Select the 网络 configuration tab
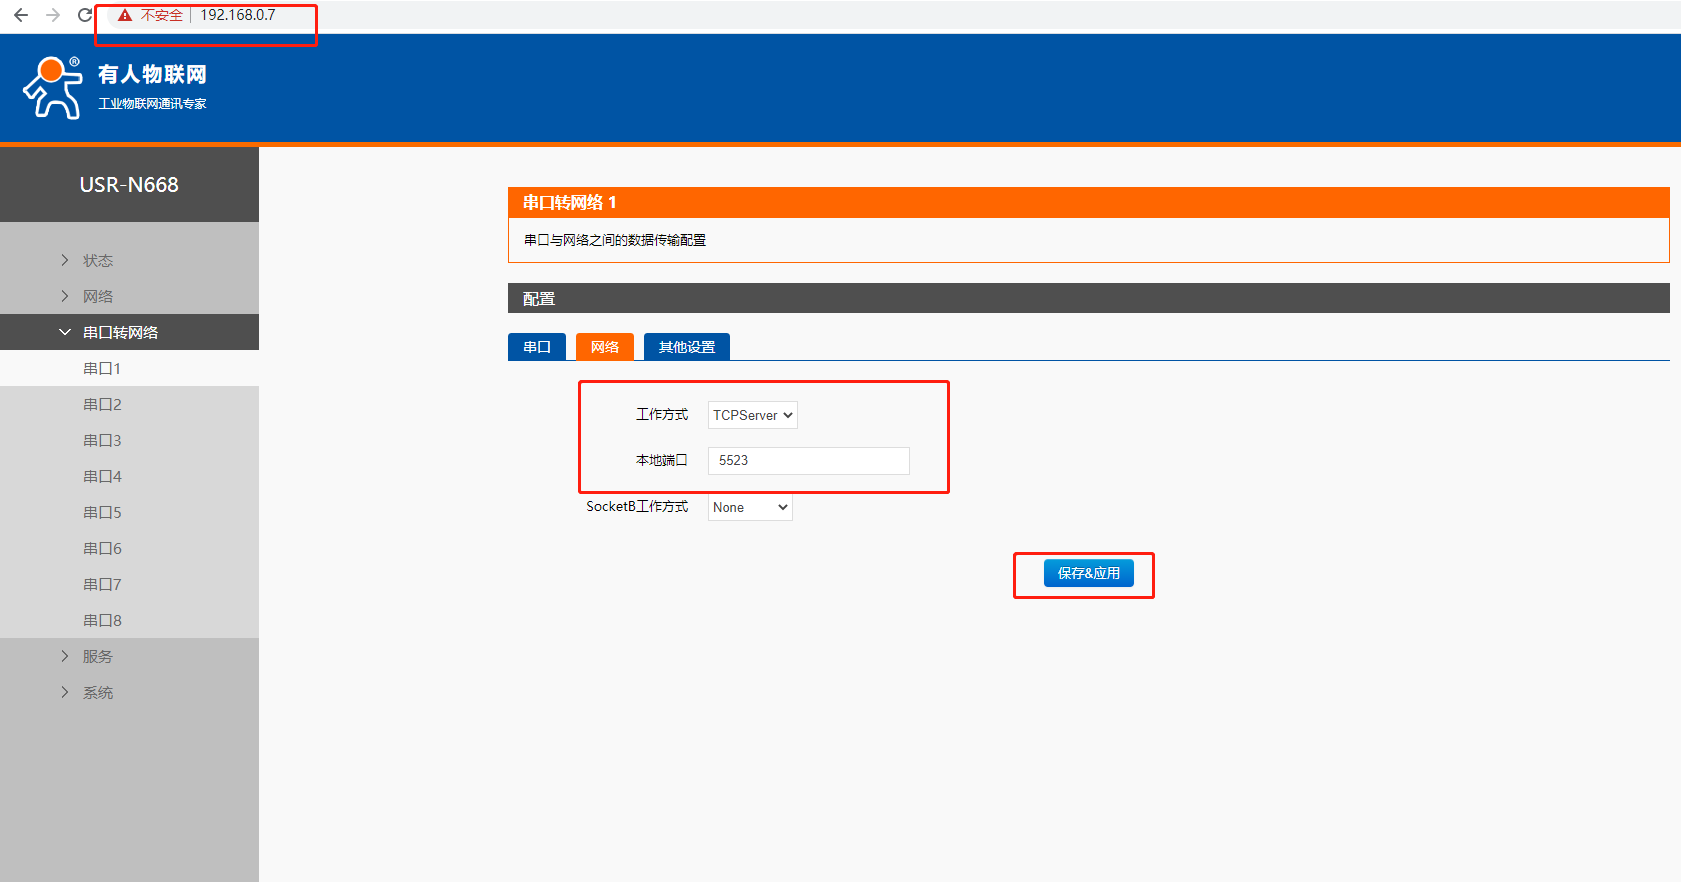The height and width of the screenshot is (882, 1681). tap(604, 347)
